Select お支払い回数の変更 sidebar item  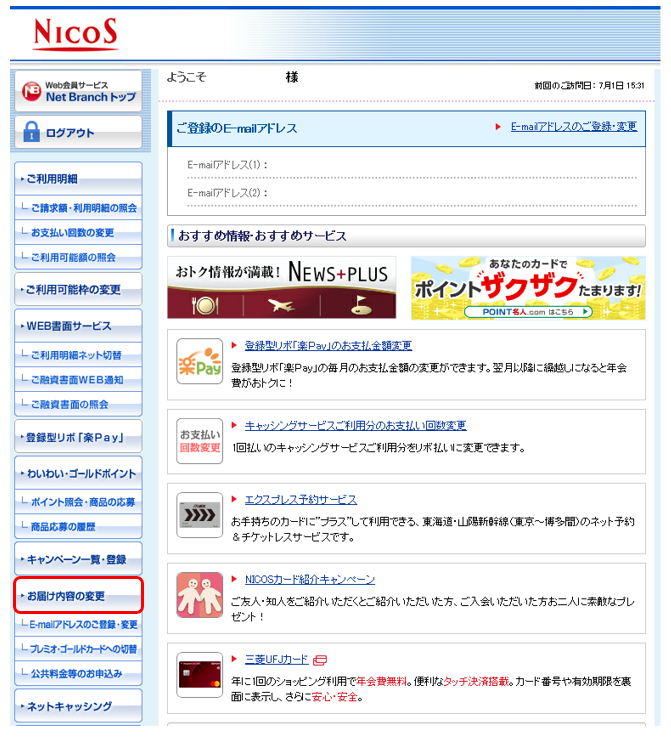point(78,232)
